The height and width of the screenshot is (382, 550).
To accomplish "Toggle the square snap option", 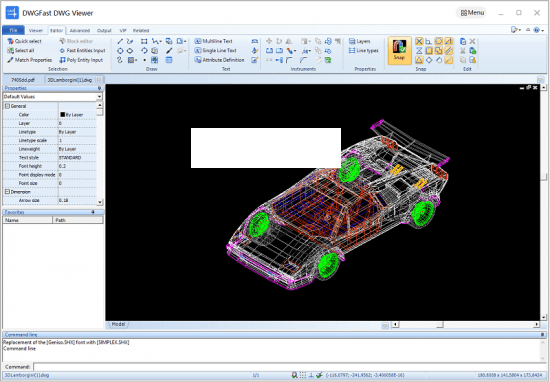I will point(429,51).
